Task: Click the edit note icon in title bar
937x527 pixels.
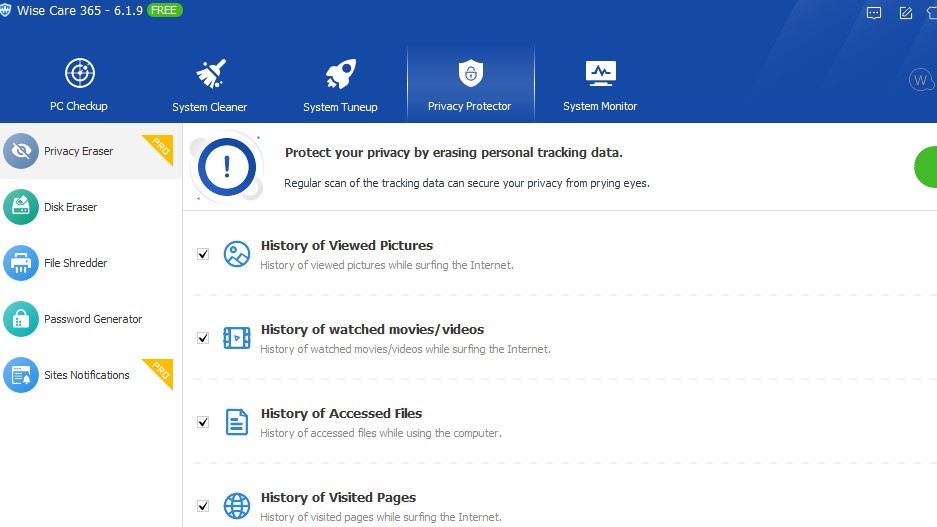Action: [x=906, y=13]
